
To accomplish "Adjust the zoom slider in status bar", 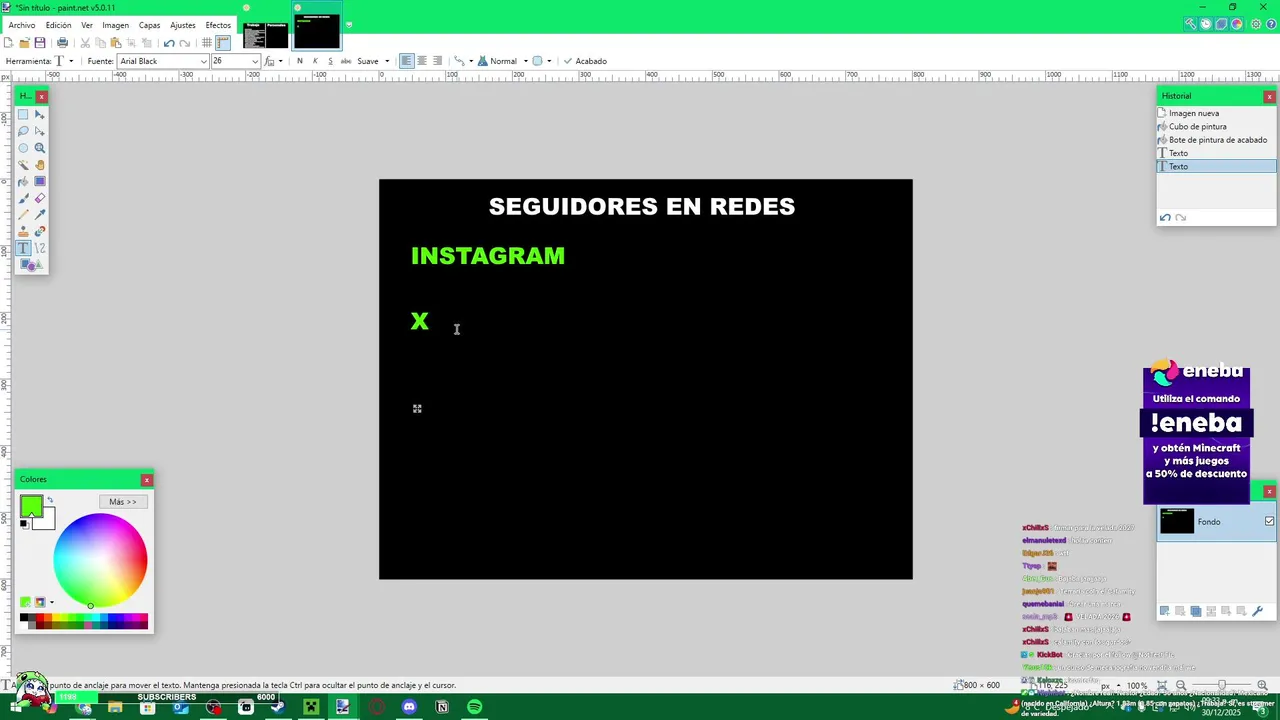I will [x=1221, y=686].
